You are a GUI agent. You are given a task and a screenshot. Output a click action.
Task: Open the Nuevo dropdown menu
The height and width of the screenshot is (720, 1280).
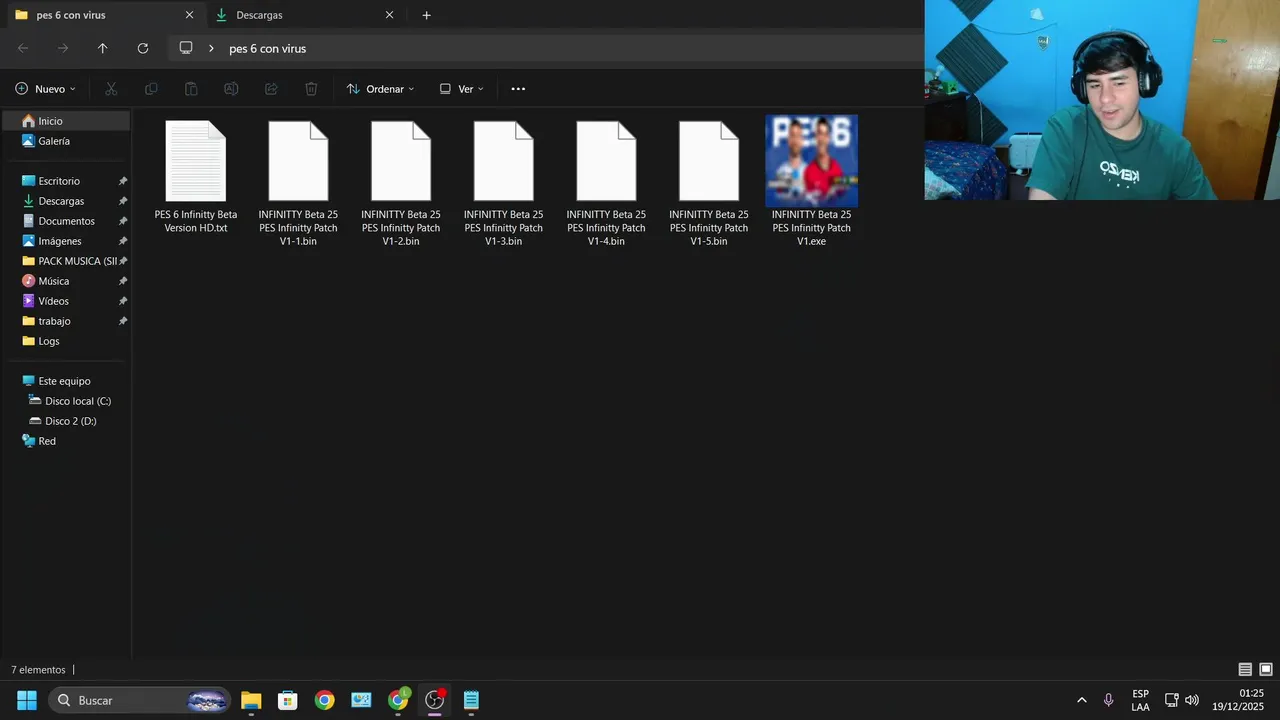coord(45,89)
